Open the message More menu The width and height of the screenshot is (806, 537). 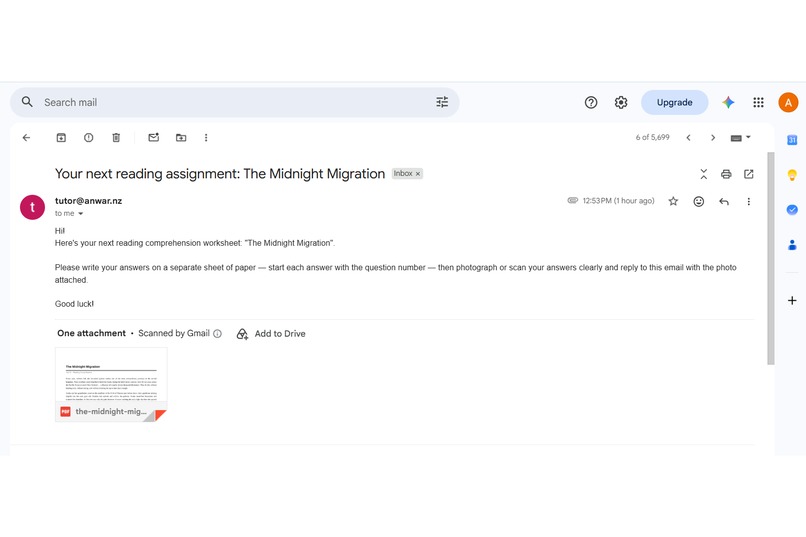click(x=748, y=201)
